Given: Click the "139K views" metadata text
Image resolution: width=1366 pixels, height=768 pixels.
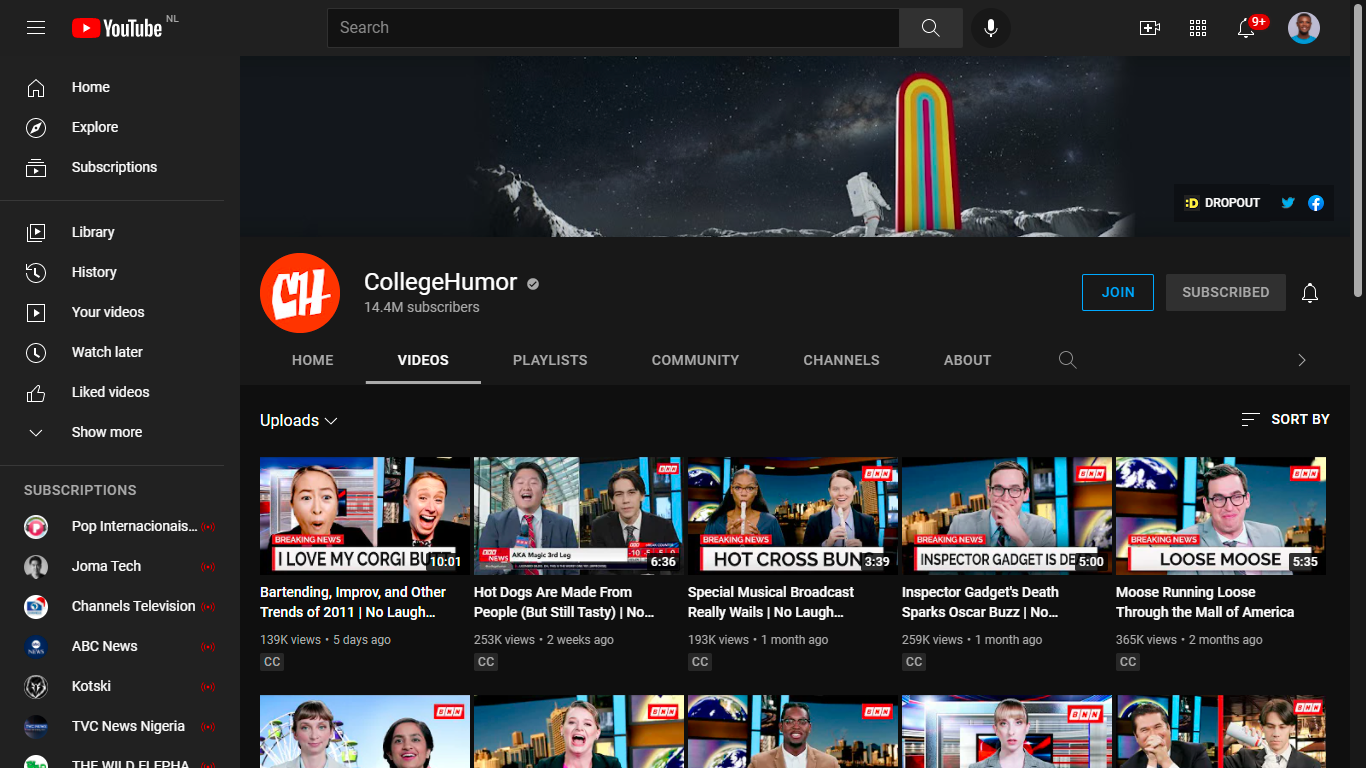Looking at the screenshot, I should click(291, 640).
